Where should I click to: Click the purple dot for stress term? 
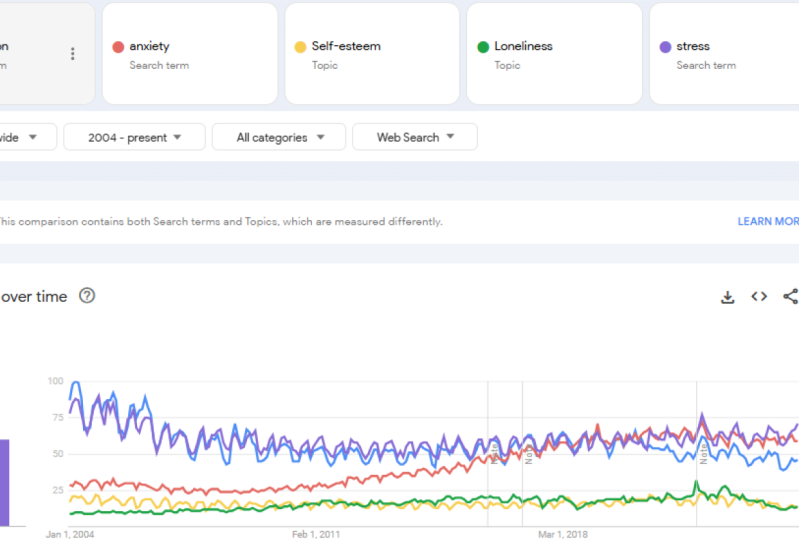[x=665, y=47]
